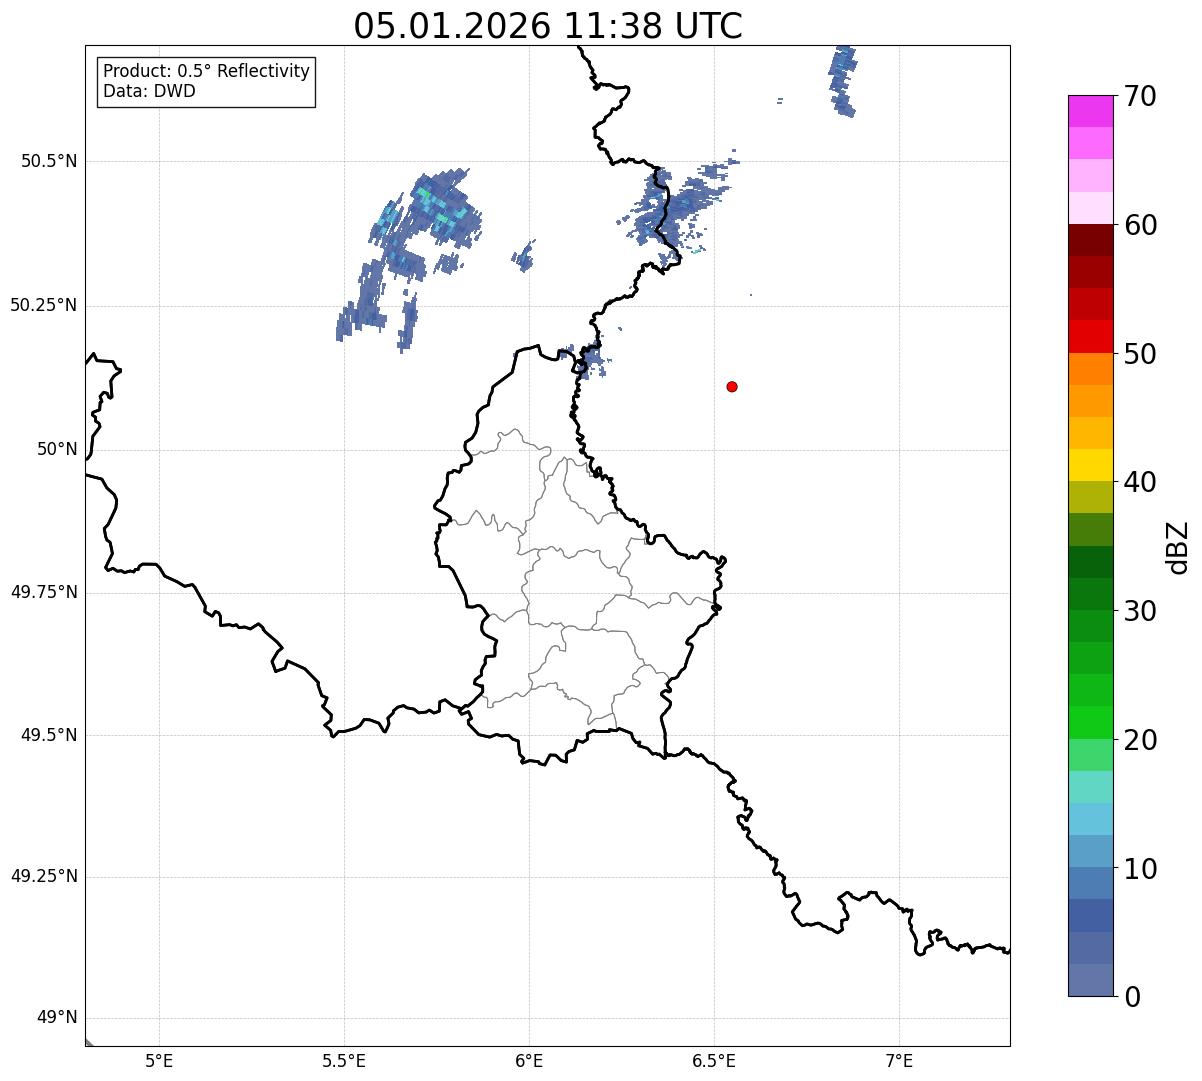Image resolution: width=1202 pixels, height=1081 pixels.
Task: Click the longitude label 6.5°E
Action: (714, 1060)
